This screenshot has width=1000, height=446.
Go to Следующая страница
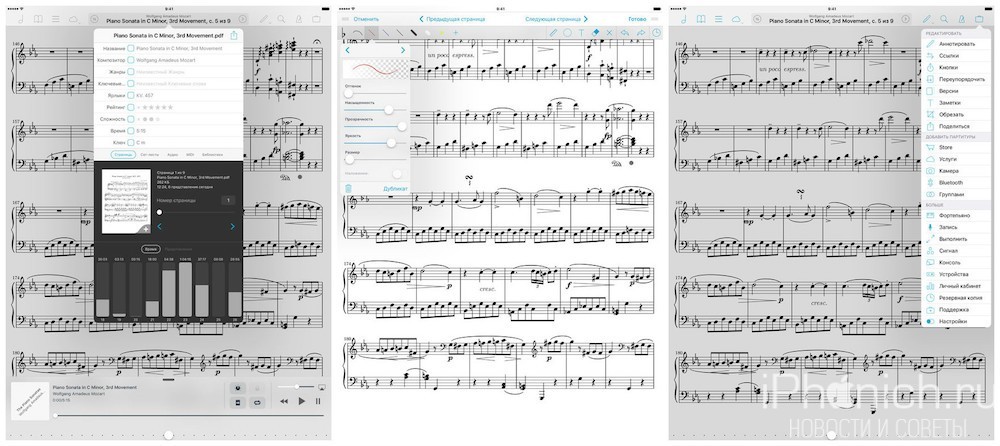click(x=556, y=19)
